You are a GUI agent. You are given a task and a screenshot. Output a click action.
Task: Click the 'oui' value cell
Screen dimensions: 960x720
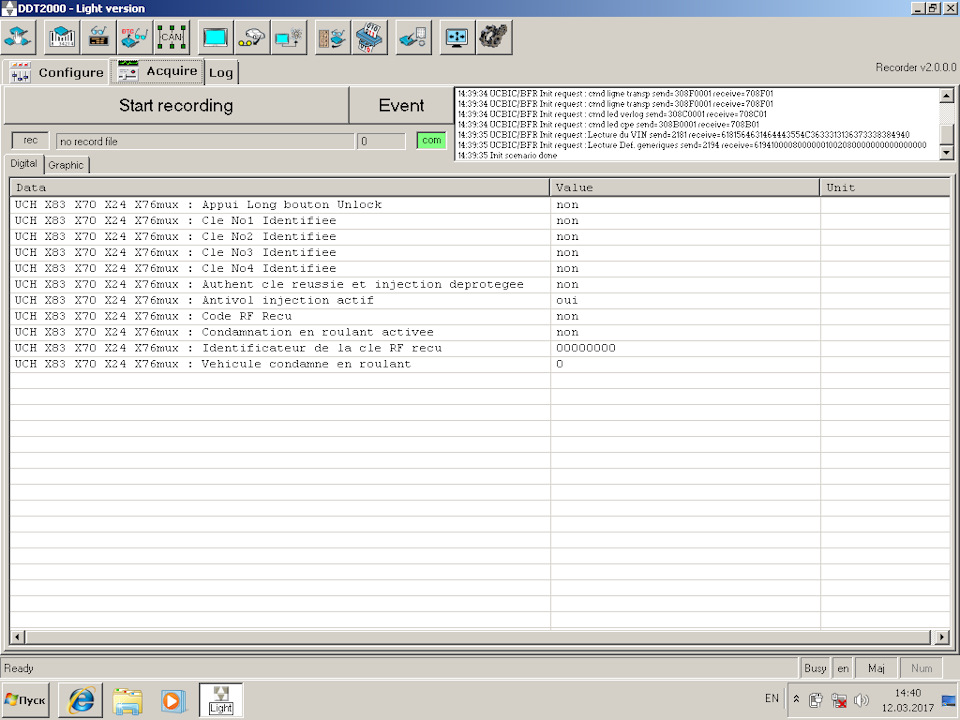[x=685, y=300]
